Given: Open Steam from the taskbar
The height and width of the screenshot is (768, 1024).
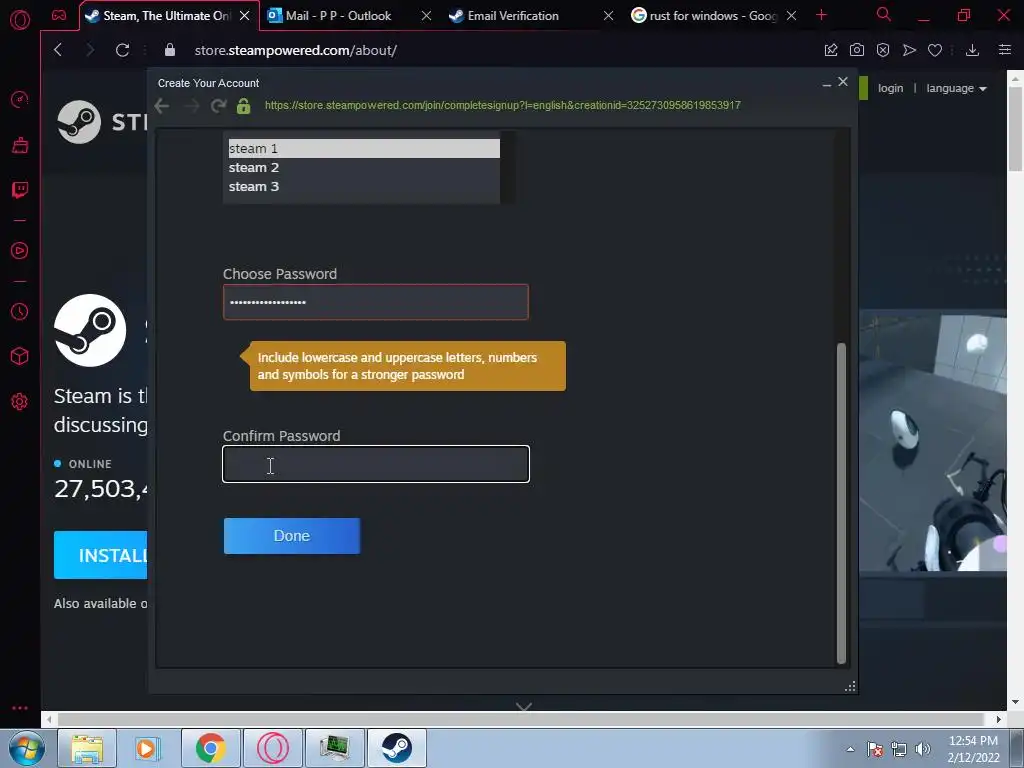Looking at the screenshot, I should [396, 748].
